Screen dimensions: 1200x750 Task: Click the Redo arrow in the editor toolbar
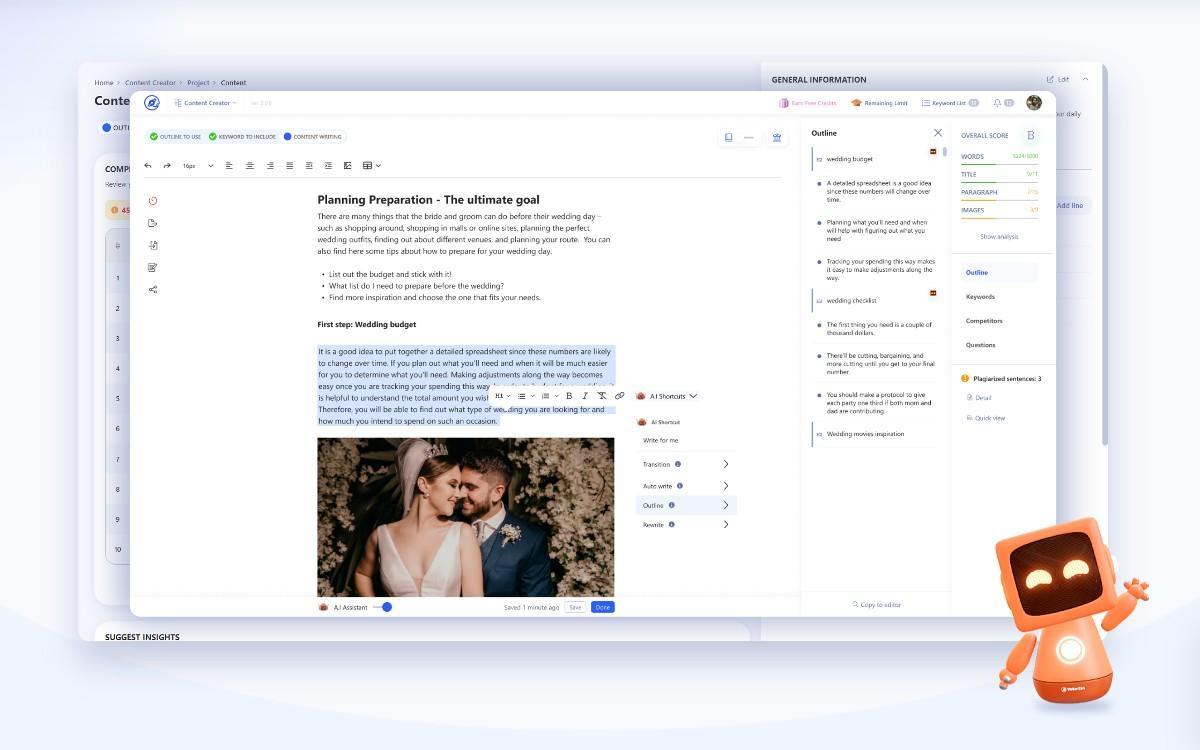(166, 166)
